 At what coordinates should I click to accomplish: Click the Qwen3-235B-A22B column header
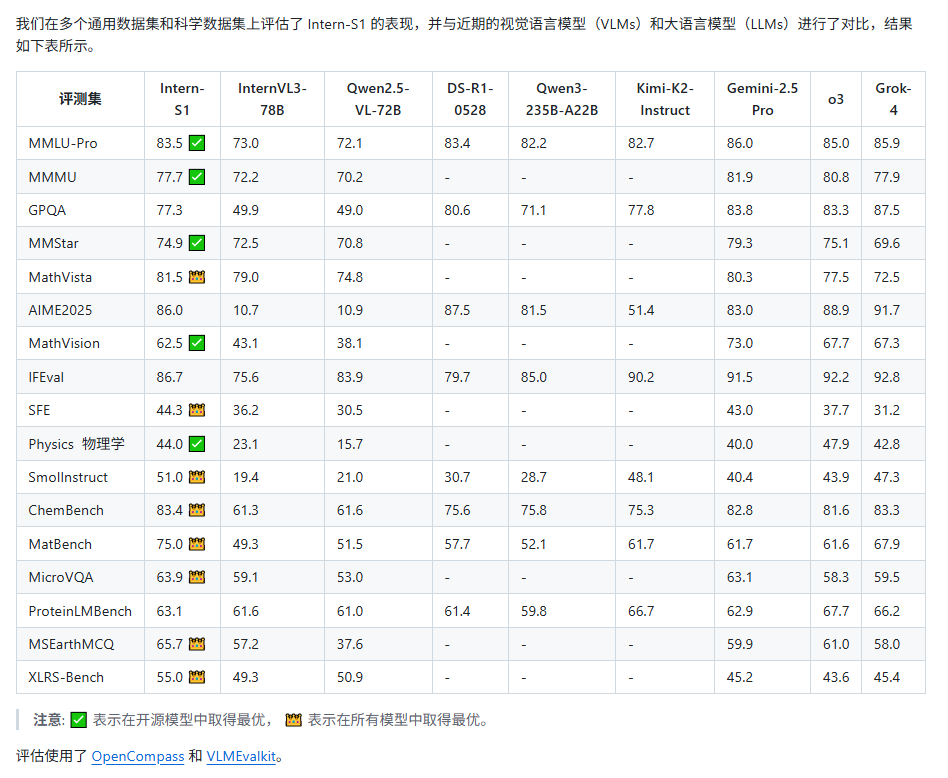click(562, 99)
